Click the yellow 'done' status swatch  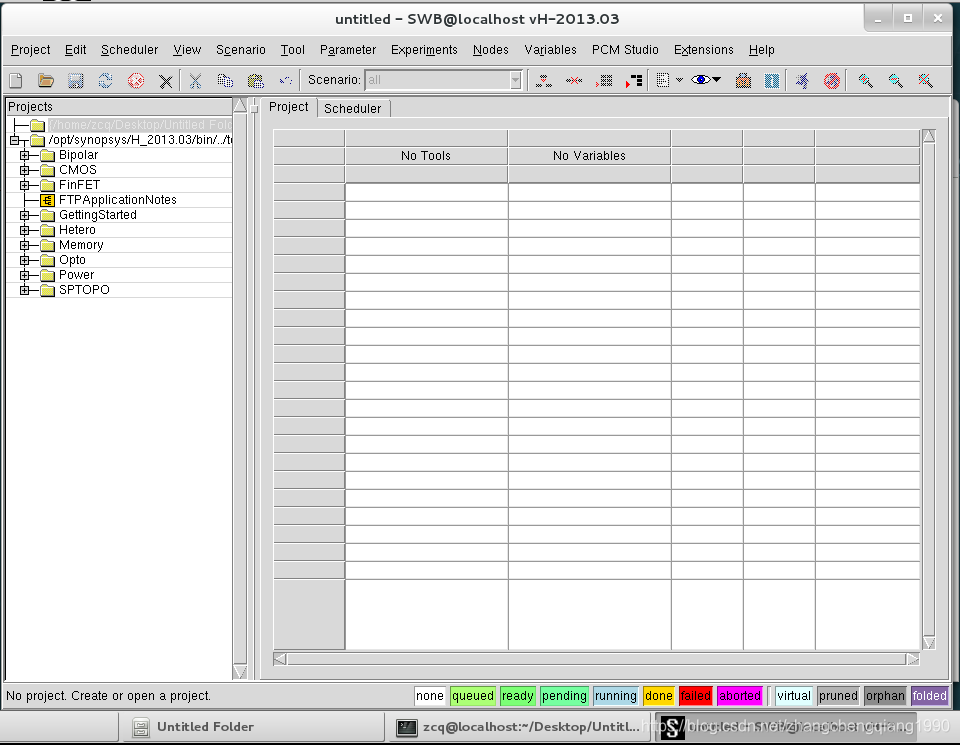tap(659, 695)
